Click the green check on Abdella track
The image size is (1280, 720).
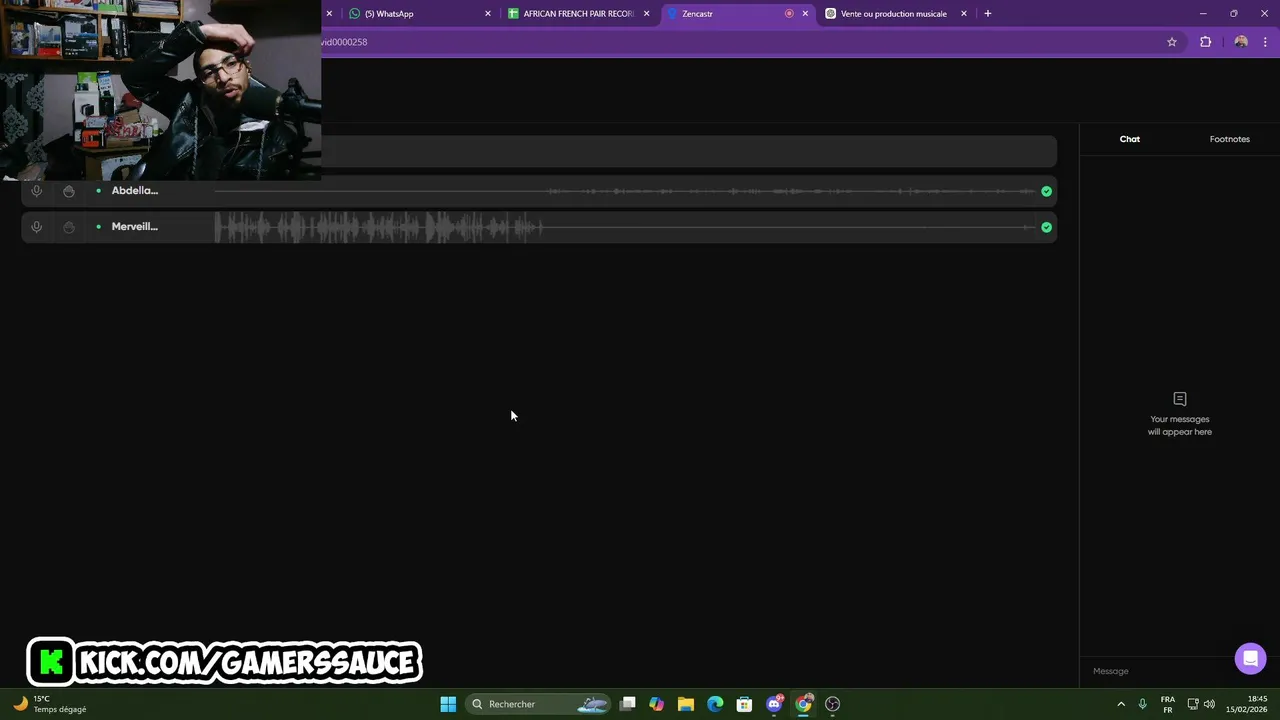pyautogui.click(x=1046, y=191)
